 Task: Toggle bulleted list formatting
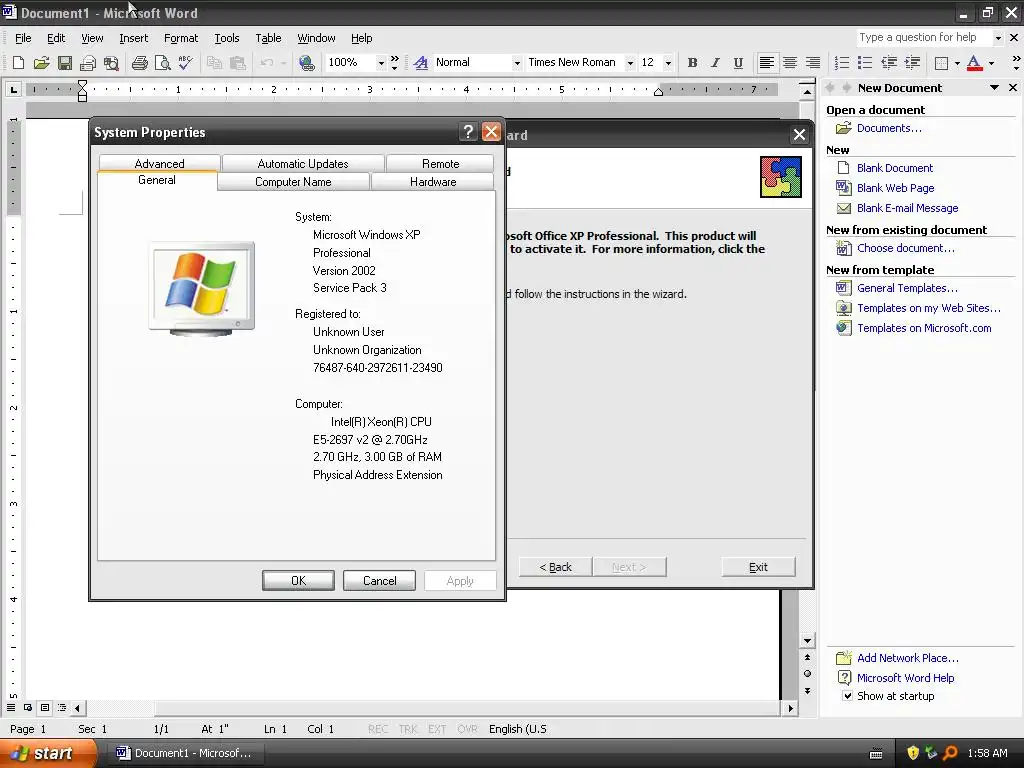click(x=865, y=63)
